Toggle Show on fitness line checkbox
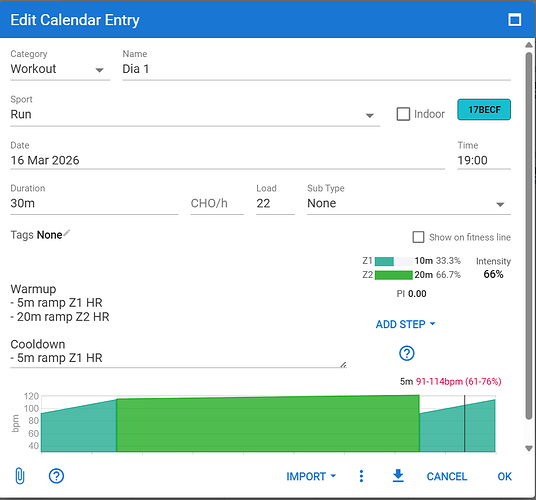Image resolution: width=536 pixels, height=500 pixels. (x=418, y=237)
